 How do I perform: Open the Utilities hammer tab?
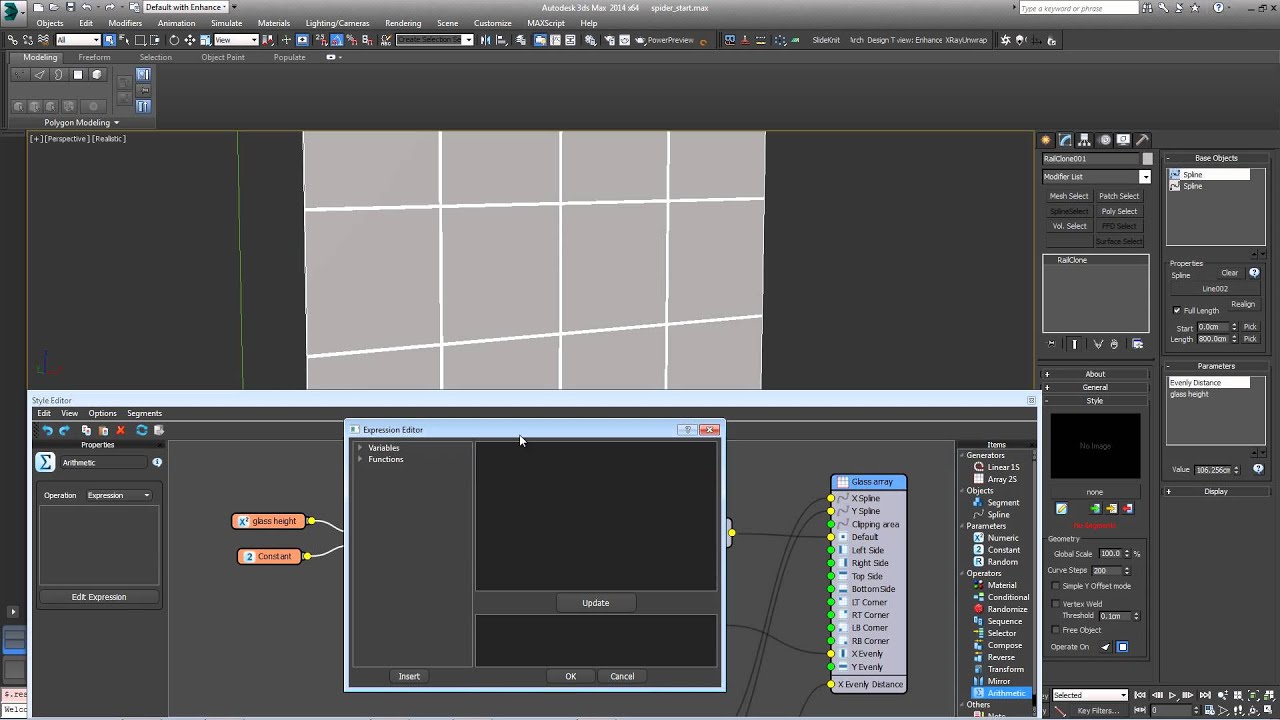1142,140
